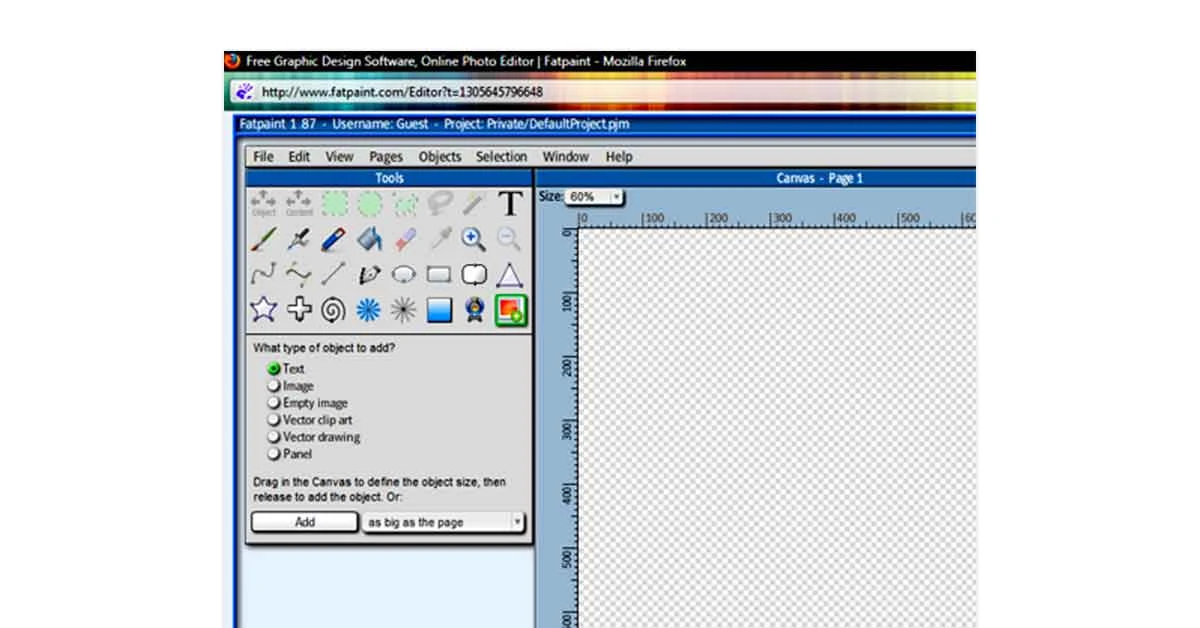
Task: Select the Text tool
Action: (x=508, y=204)
